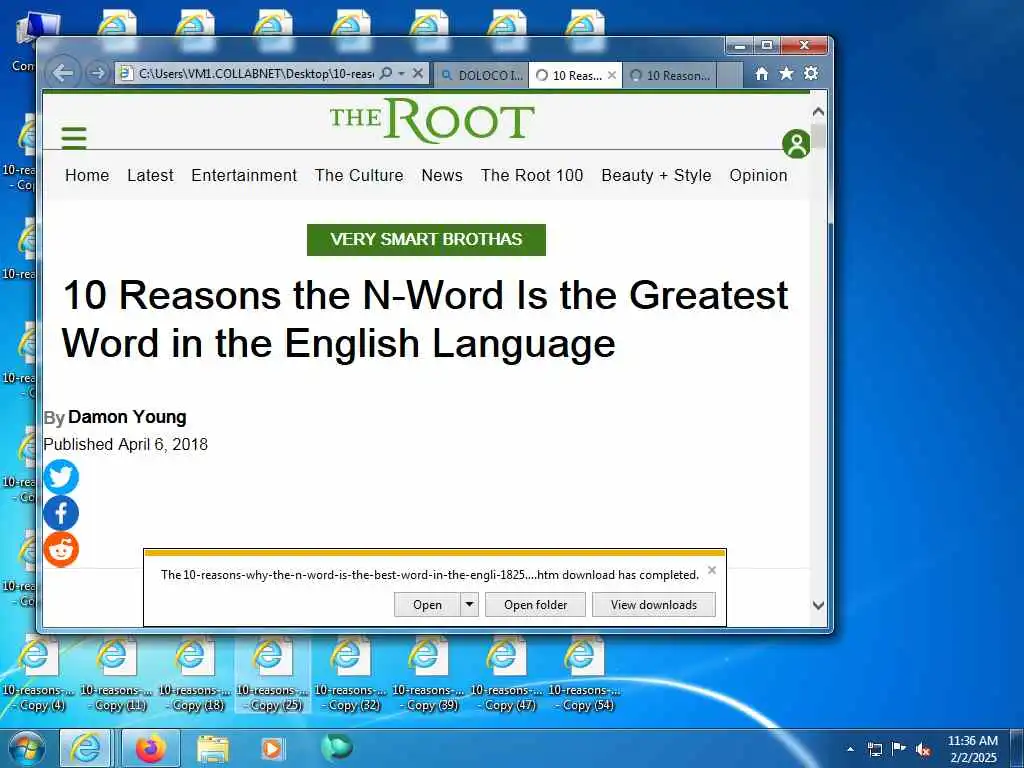Open Windows Media Player from the taskbar

(x=272, y=749)
